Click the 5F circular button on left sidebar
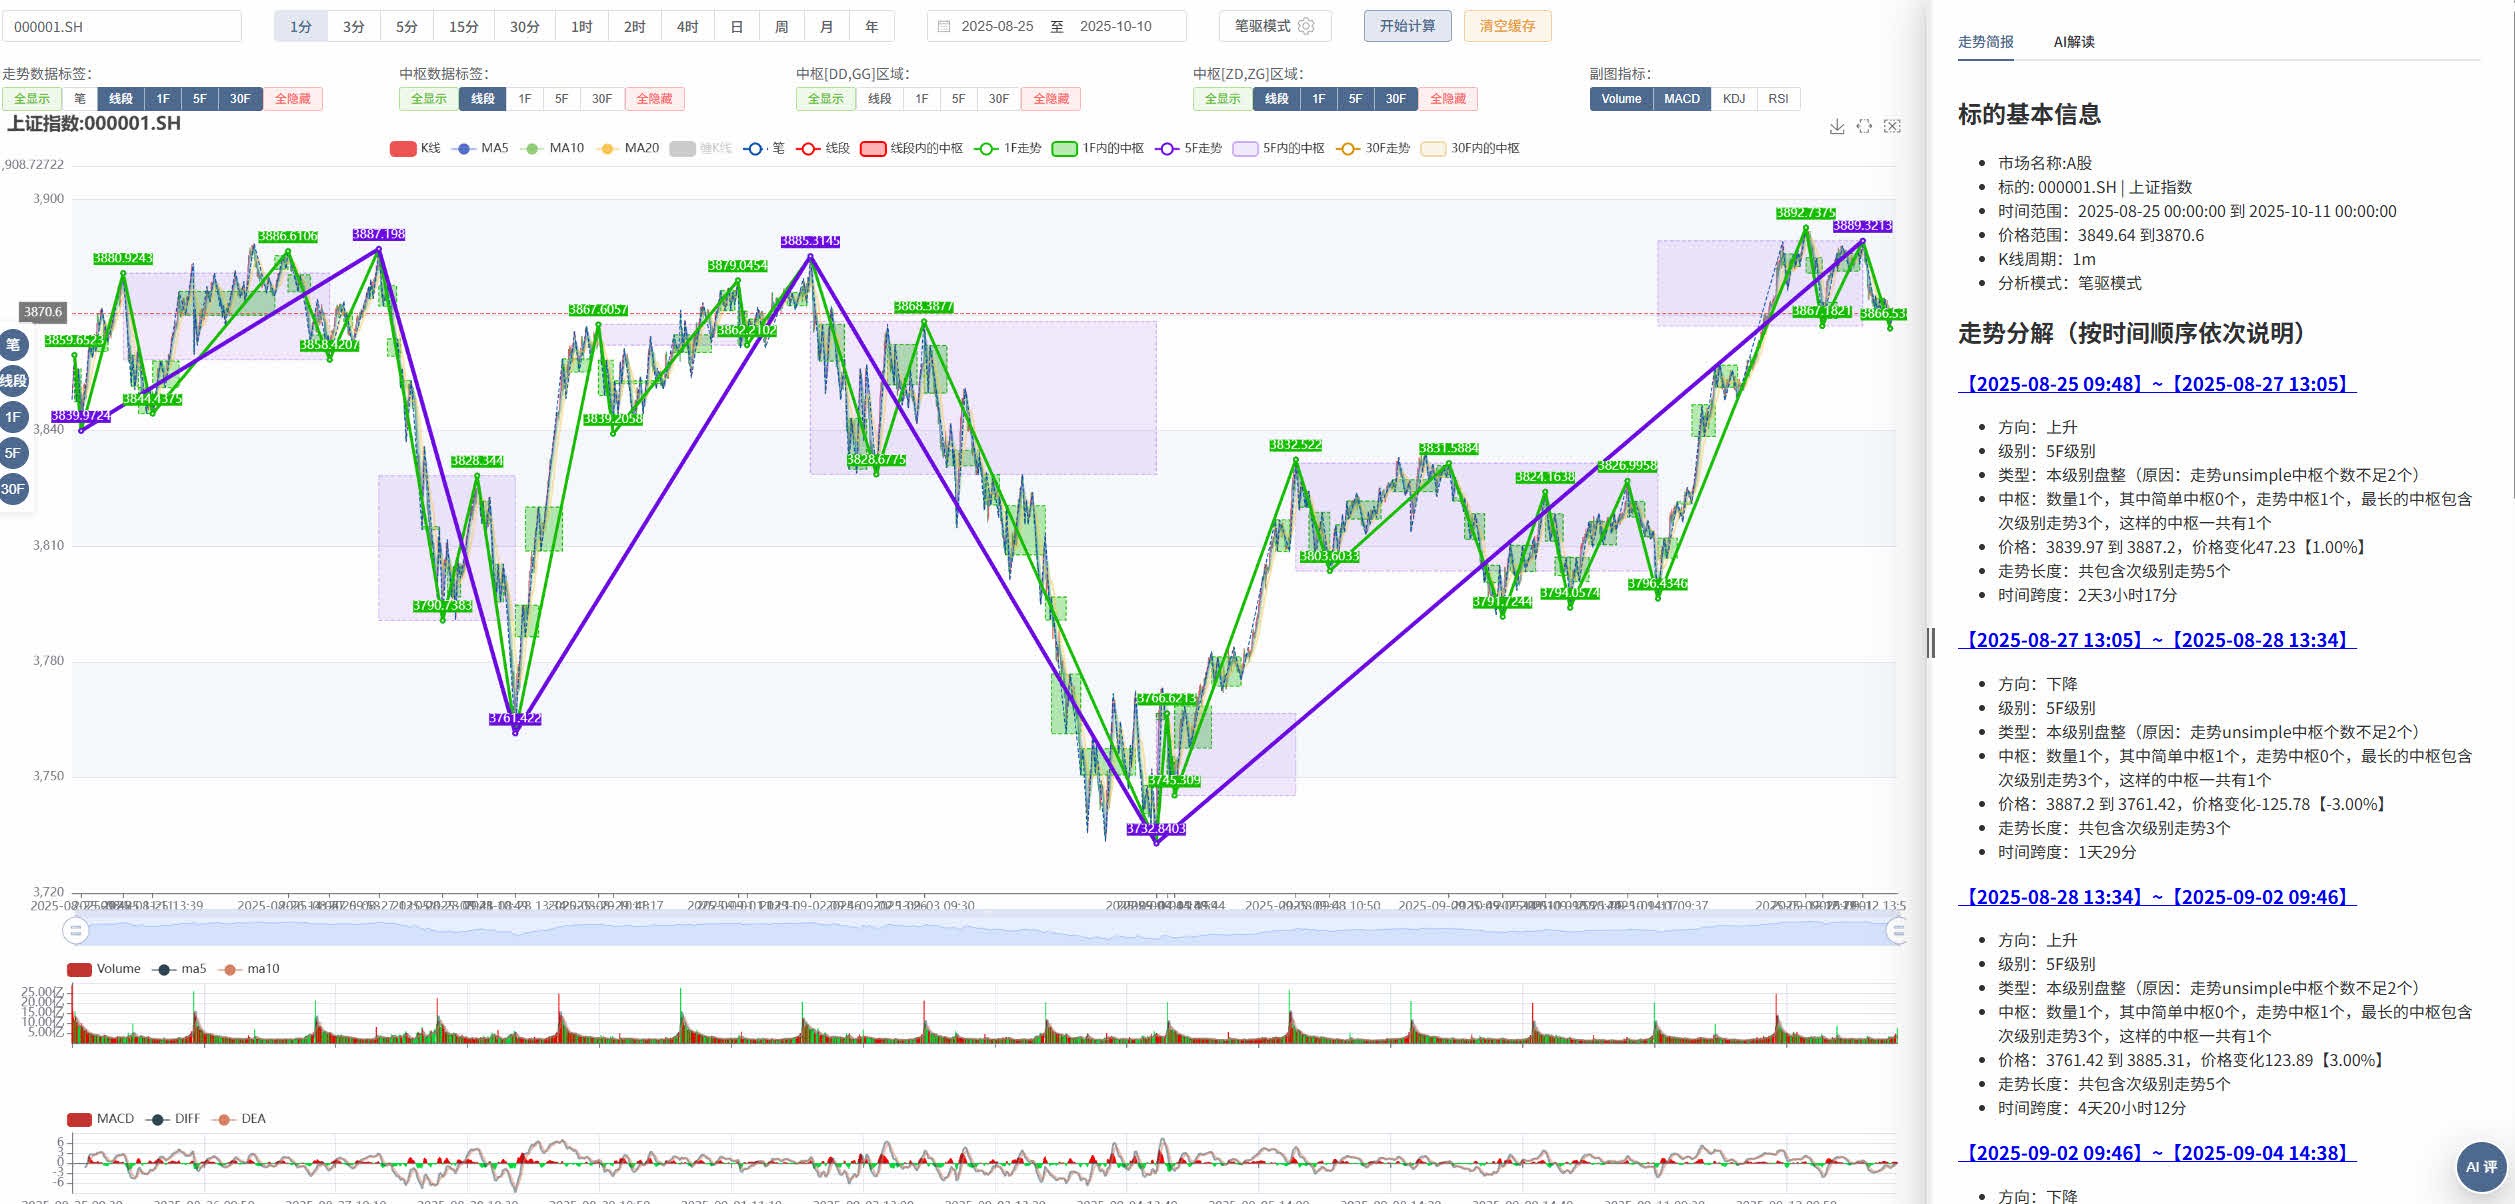 pos(13,453)
